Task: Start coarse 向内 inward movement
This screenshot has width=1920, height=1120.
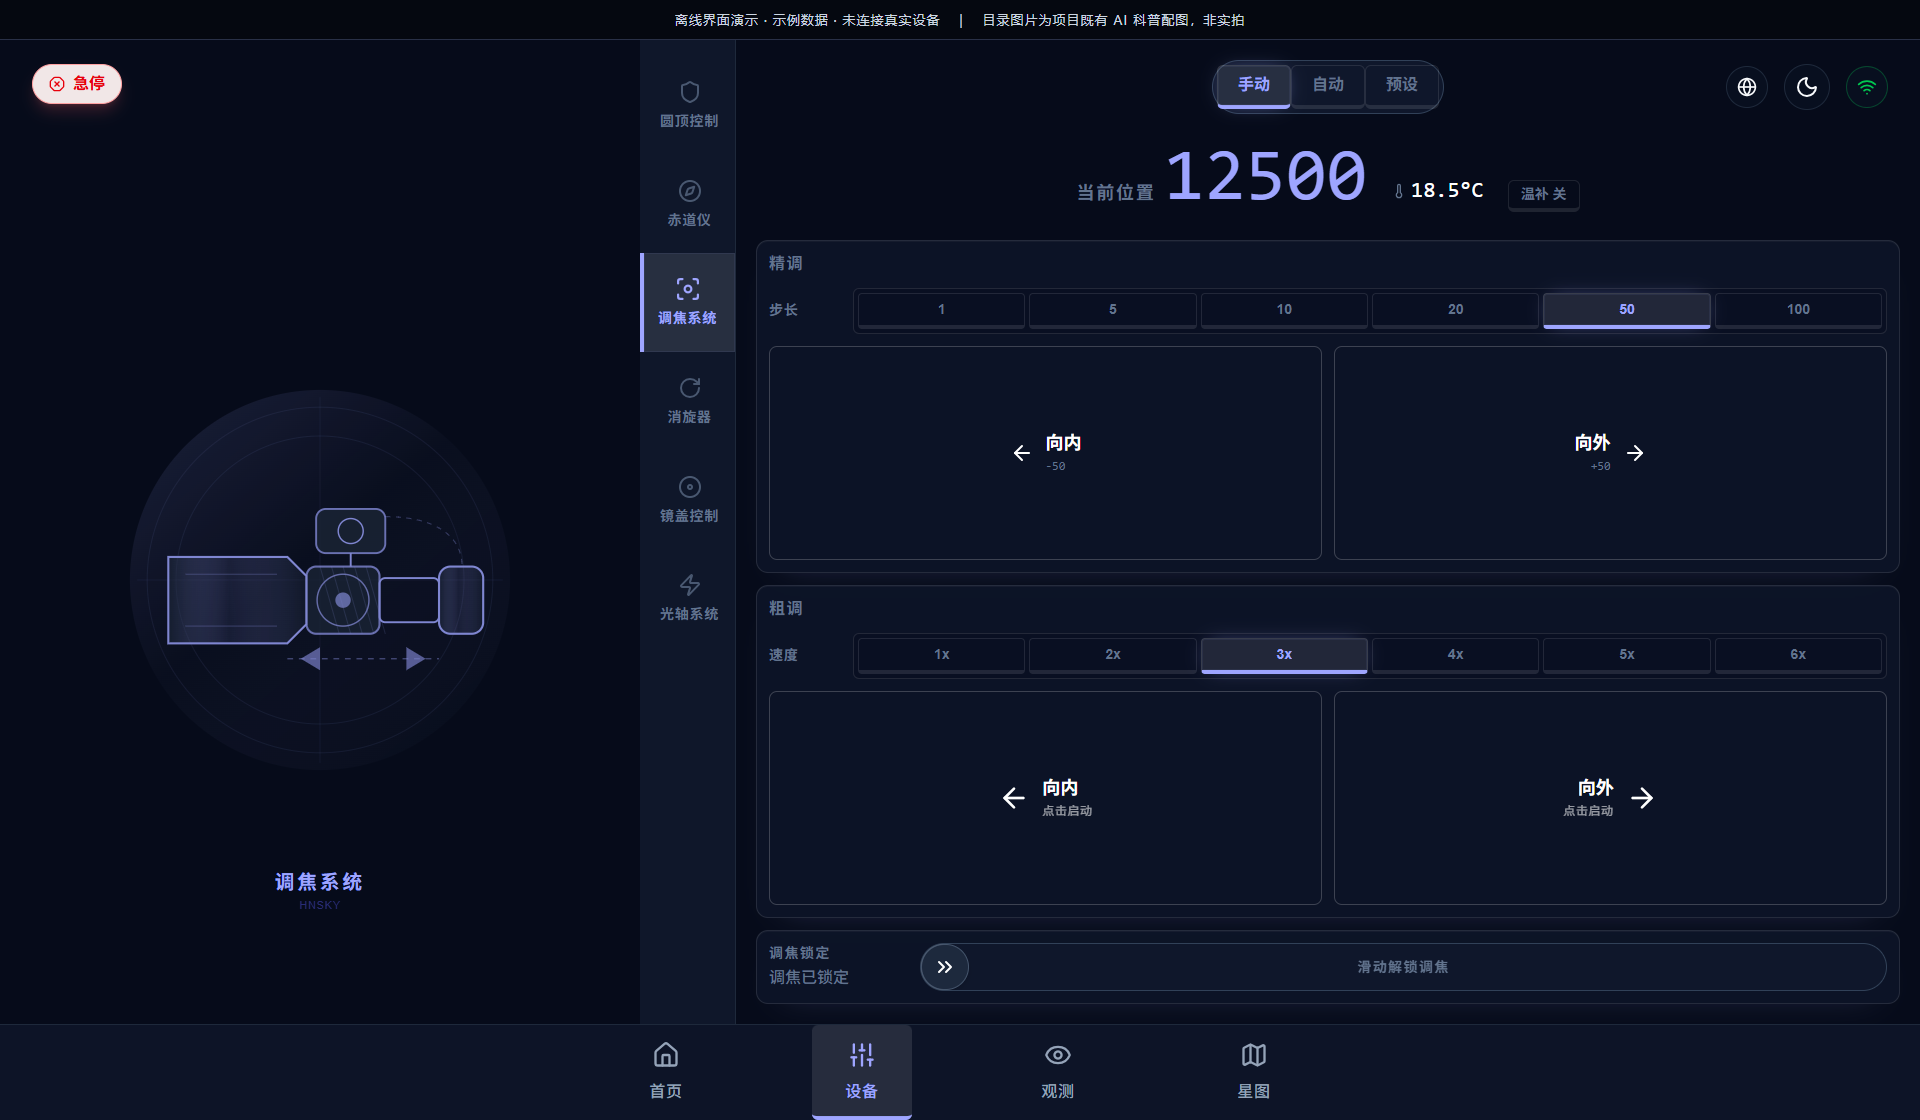Action: click(1045, 798)
